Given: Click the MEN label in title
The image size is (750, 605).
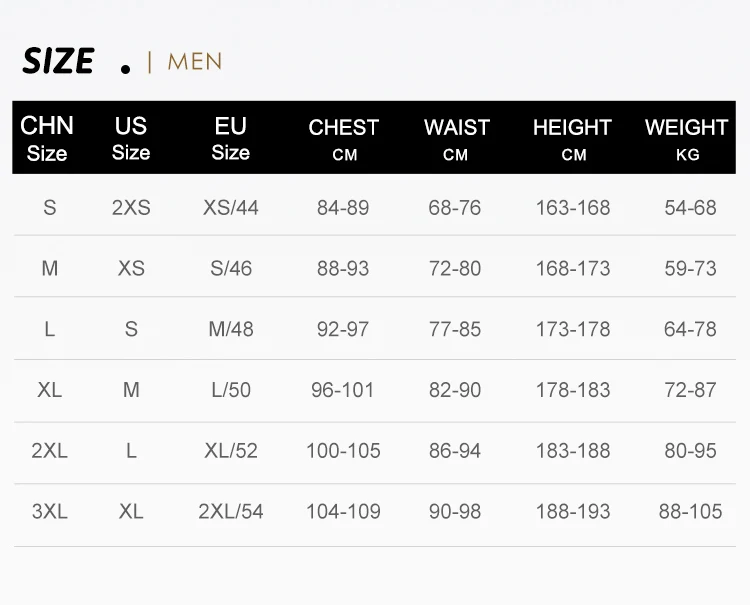Looking at the screenshot, I should click(x=195, y=62).
